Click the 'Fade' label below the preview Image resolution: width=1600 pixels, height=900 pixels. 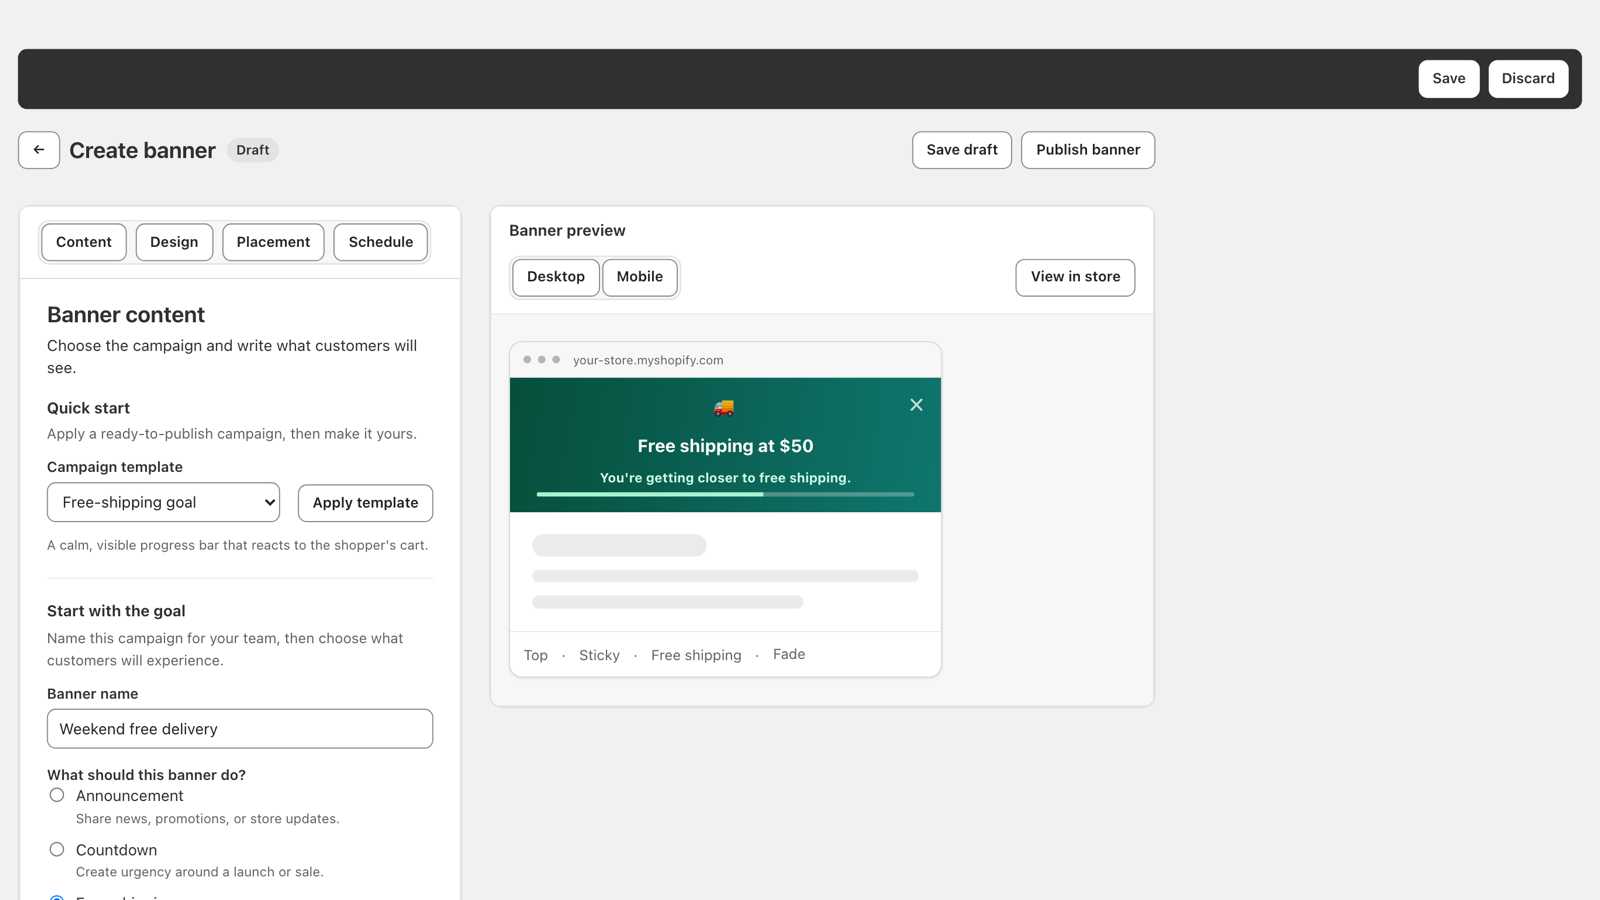789,654
